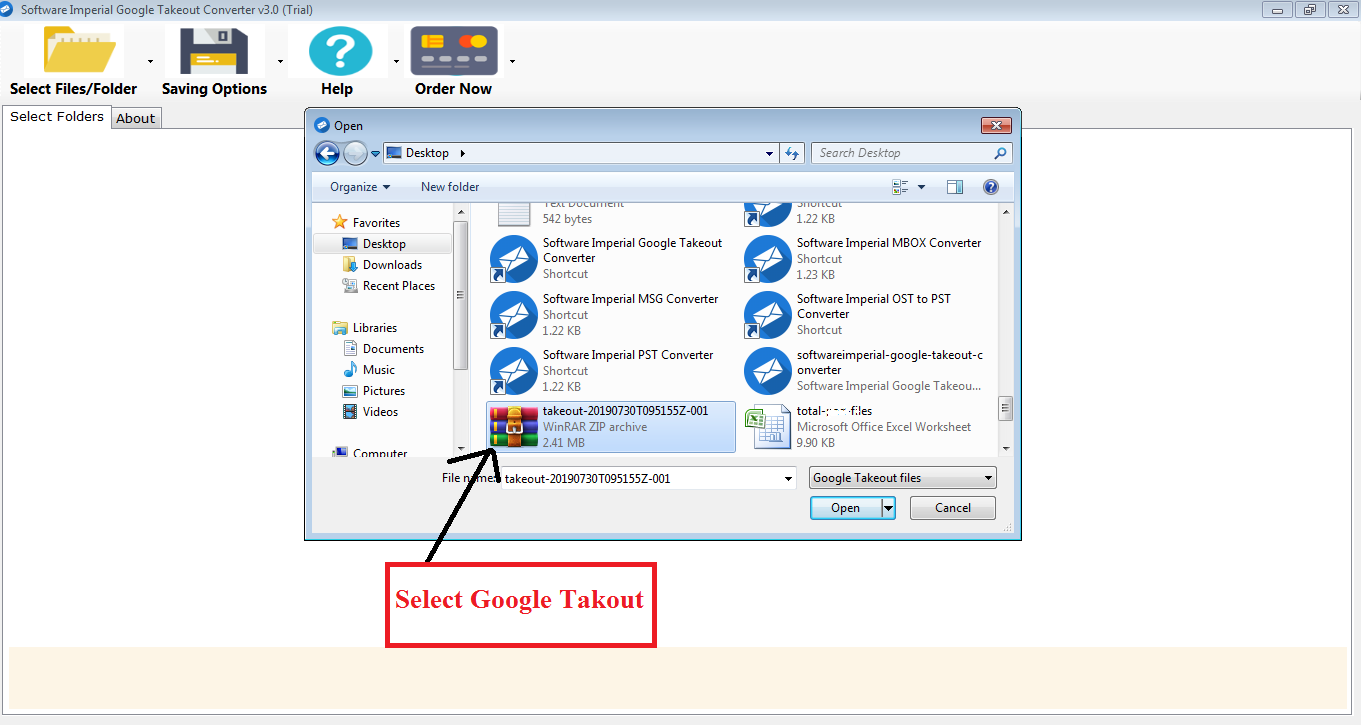Click the Cancel button
The image size is (1361, 725).
[x=953, y=508]
